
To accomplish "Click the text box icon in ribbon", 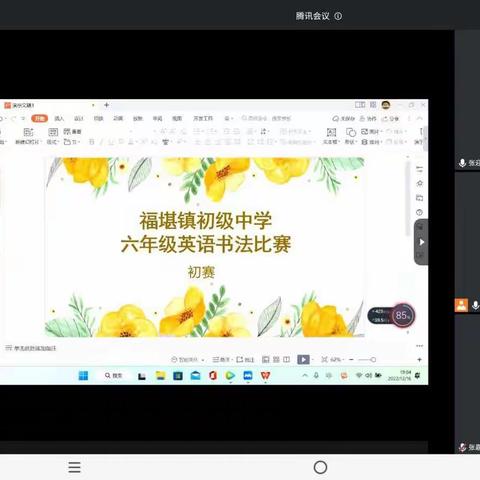I will pyautogui.click(x=331, y=132).
